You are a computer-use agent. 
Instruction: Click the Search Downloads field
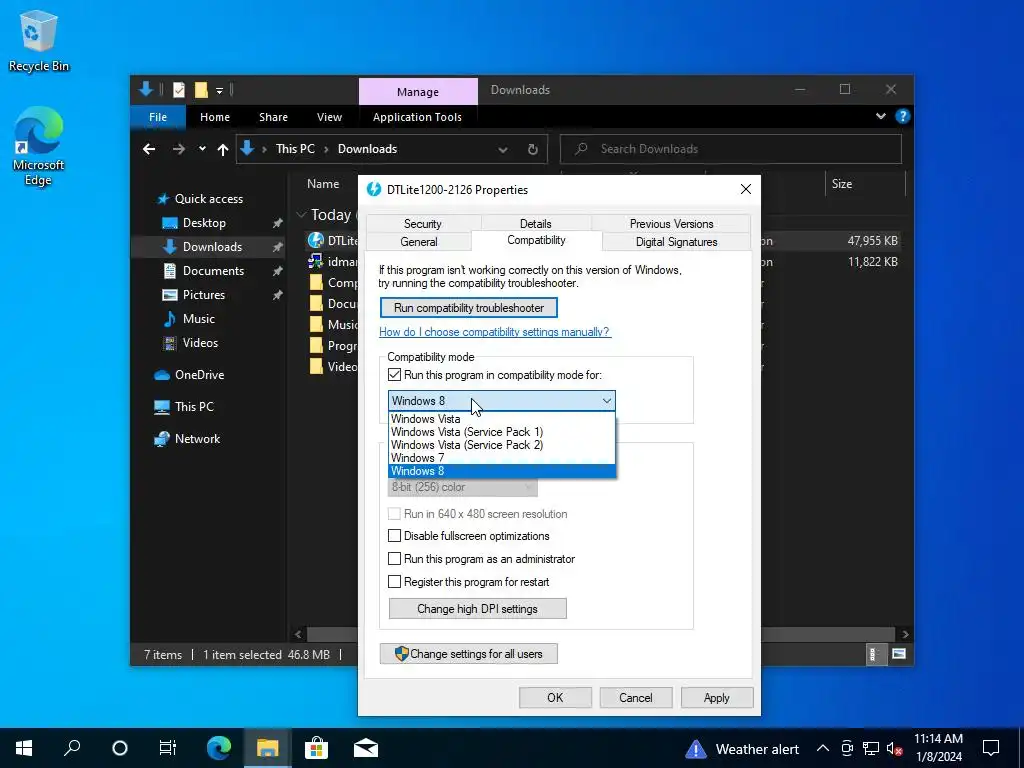click(x=731, y=149)
